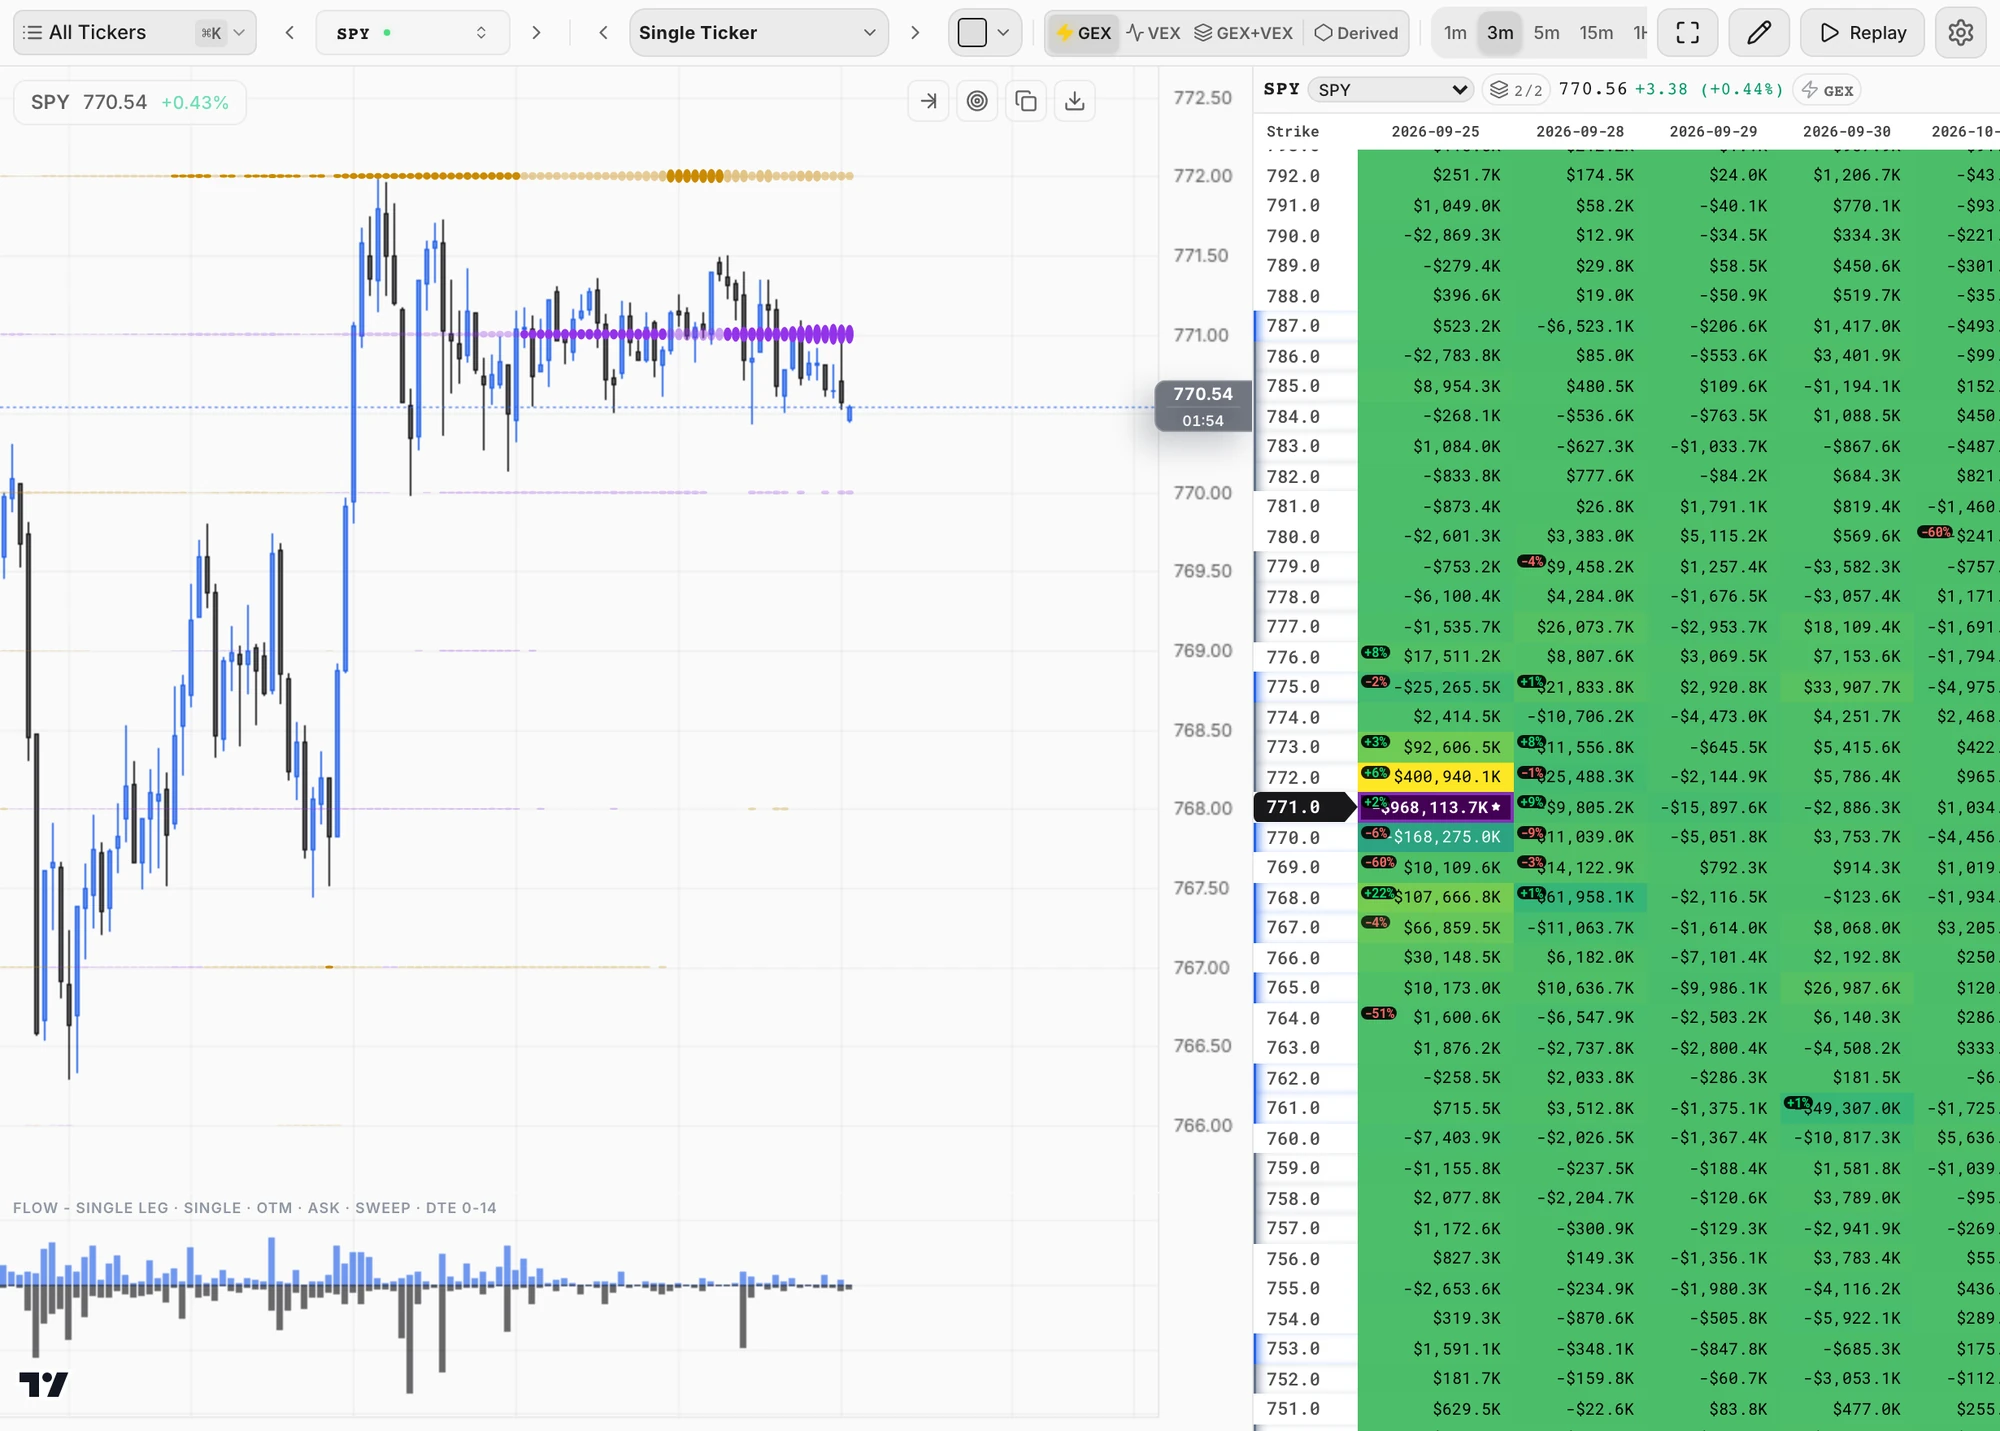This screenshot has width=2000, height=1431.
Task: Select strike 751.0 in the table
Action: point(1293,1409)
